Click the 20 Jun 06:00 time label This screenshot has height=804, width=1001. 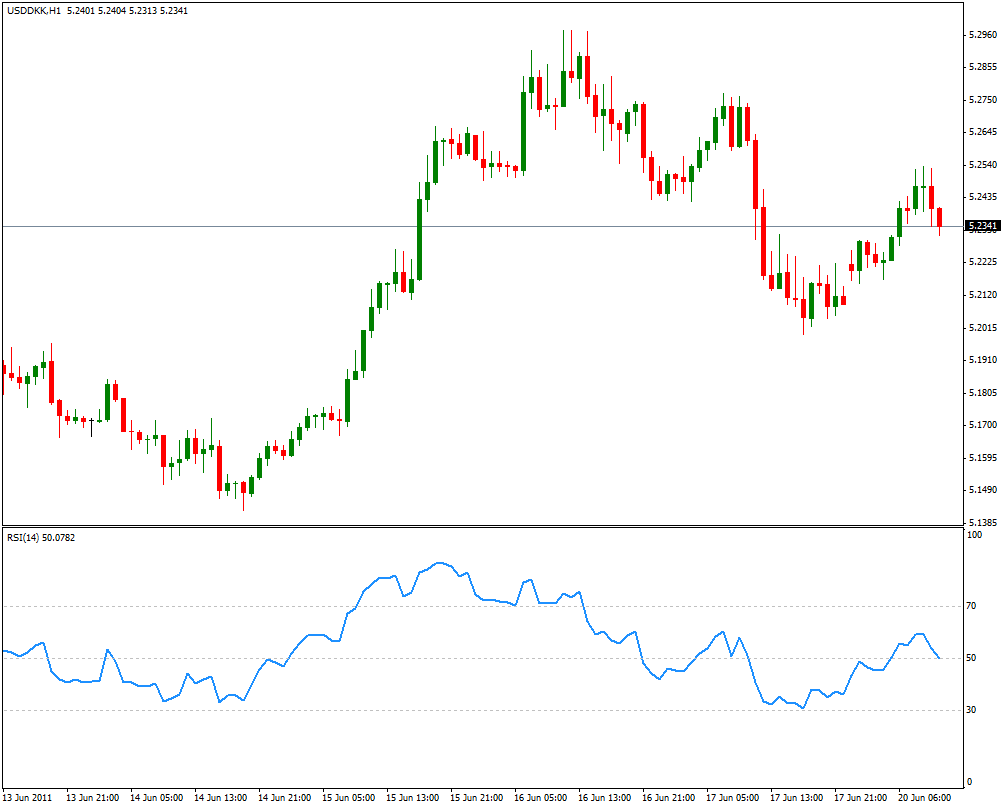coord(925,798)
